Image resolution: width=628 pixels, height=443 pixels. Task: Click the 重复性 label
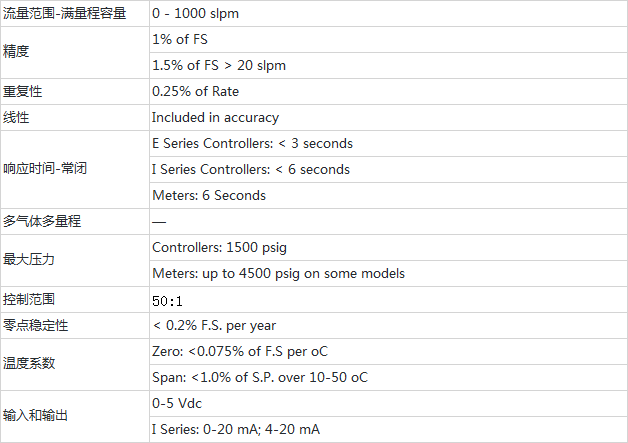(x=23, y=91)
